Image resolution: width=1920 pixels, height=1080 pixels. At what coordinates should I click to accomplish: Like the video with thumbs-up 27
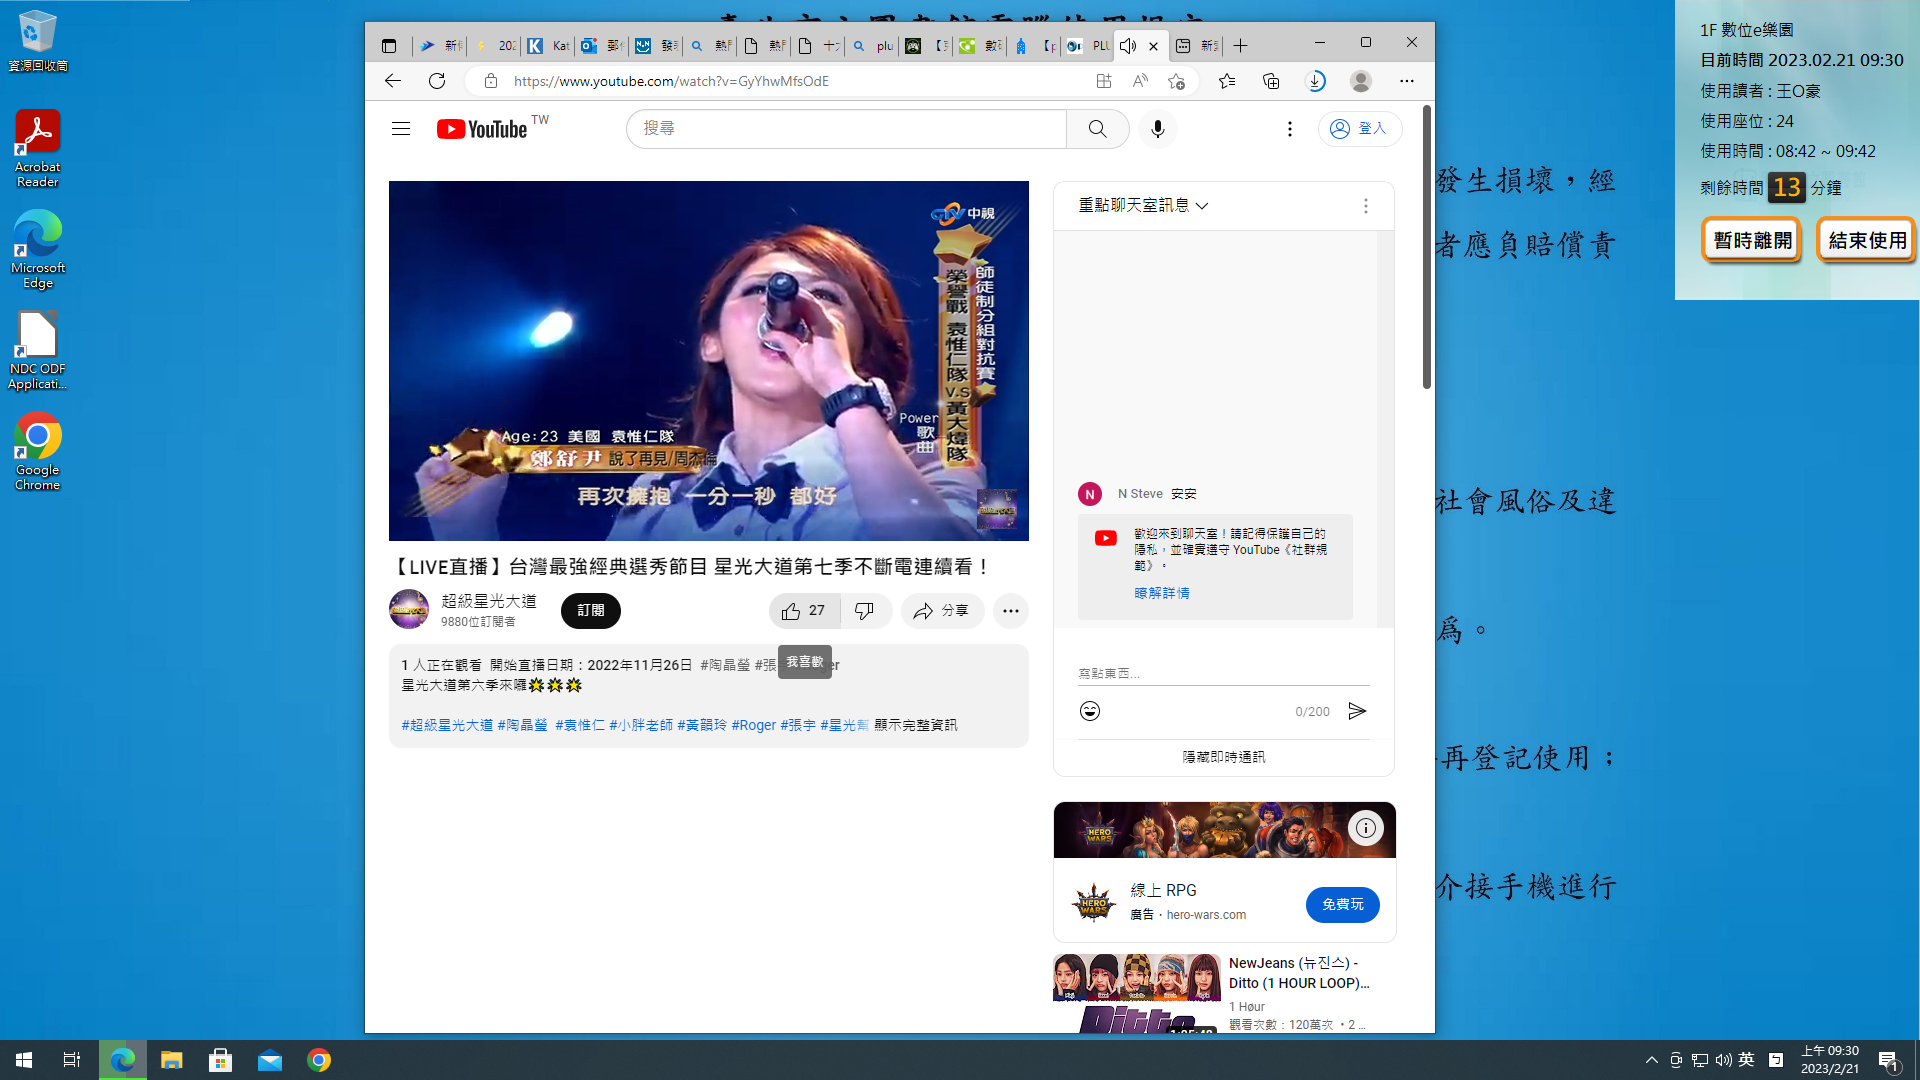[804, 611]
